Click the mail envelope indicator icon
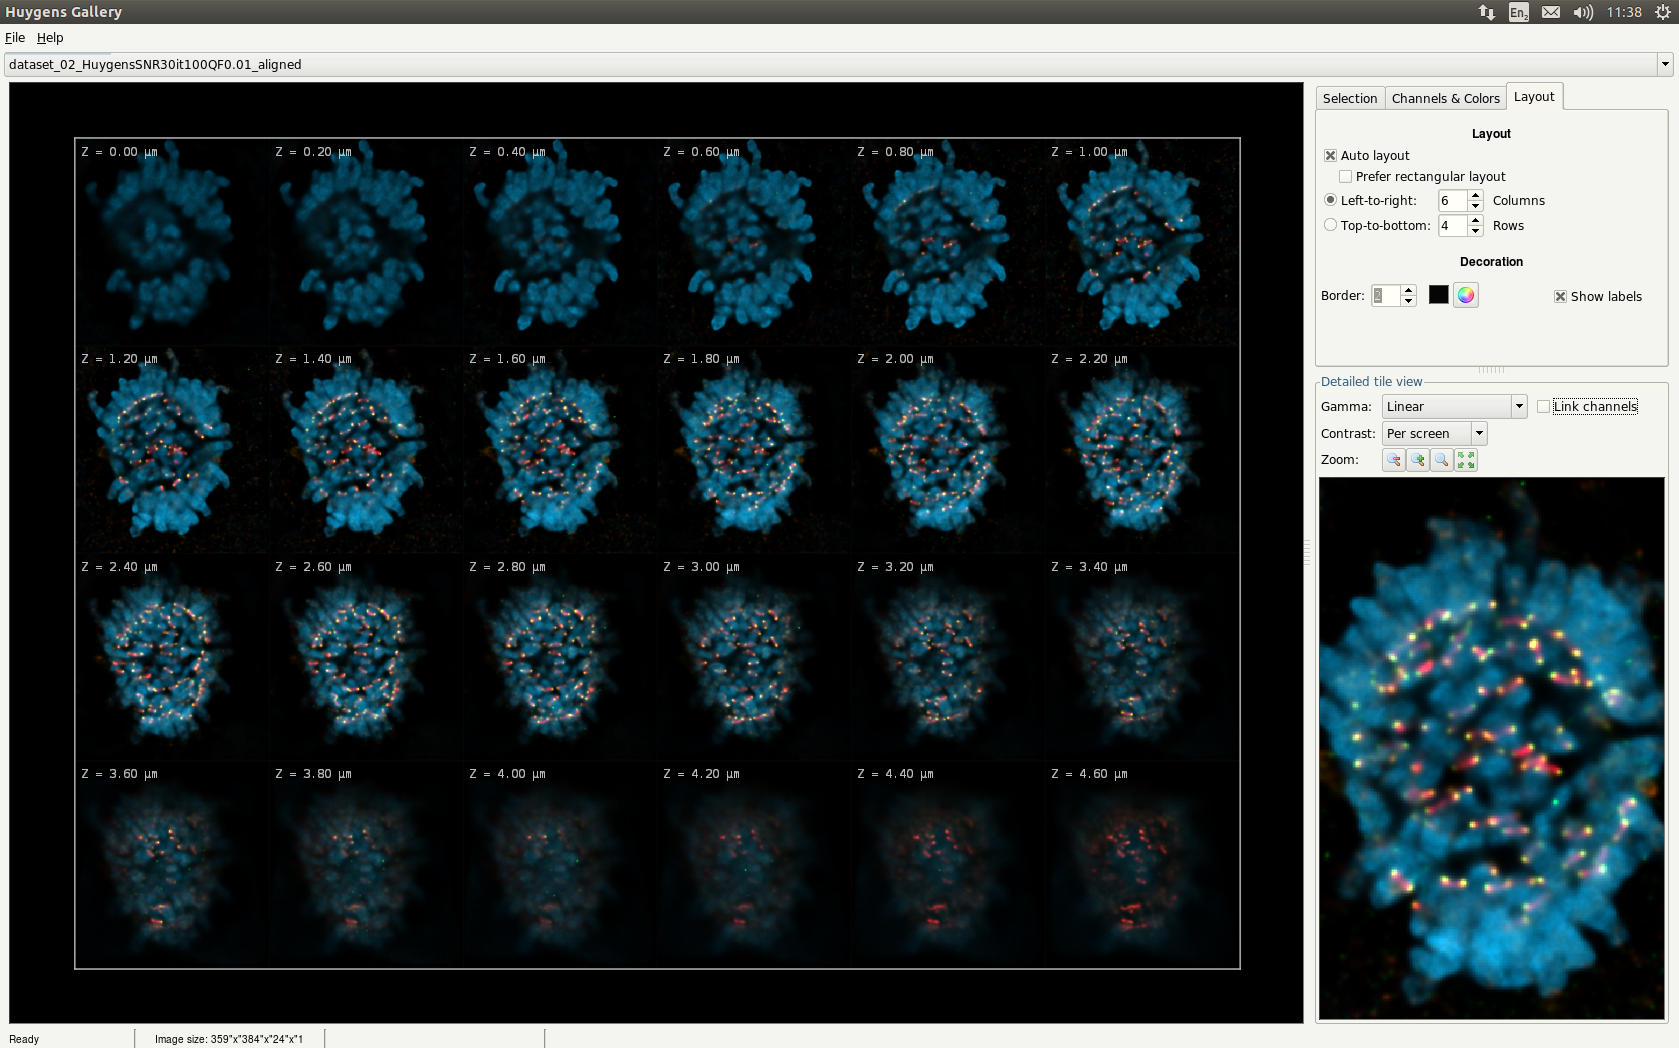Viewport: 1679px width, 1048px height. (1550, 12)
